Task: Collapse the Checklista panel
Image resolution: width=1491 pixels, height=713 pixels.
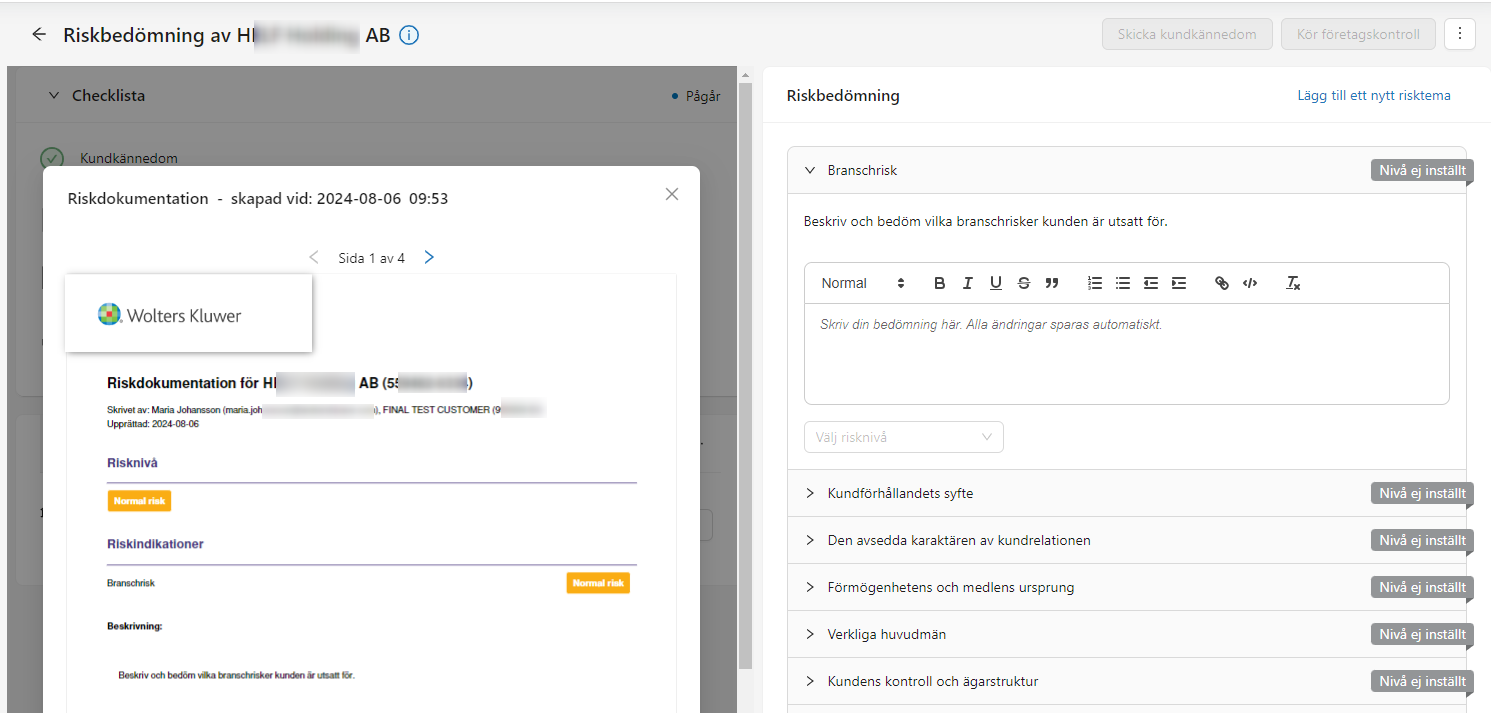Action: (x=54, y=96)
